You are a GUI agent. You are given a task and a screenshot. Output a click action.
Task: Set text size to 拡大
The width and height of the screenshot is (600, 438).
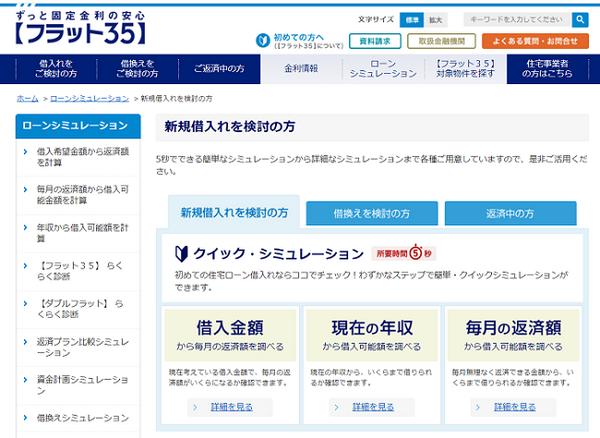(435, 20)
